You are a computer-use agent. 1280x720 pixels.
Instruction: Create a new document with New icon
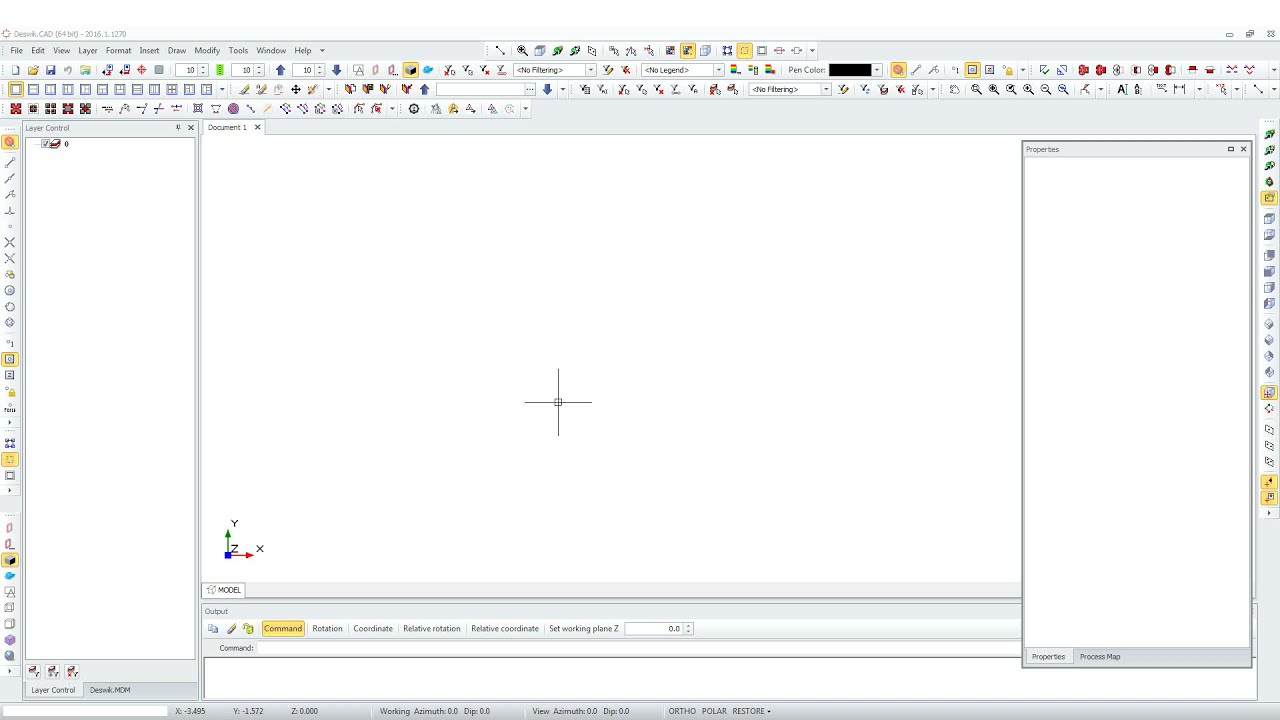click(15, 70)
